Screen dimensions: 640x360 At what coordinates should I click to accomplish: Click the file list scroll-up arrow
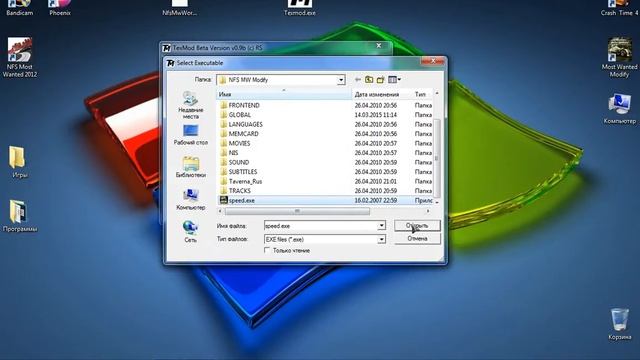(437, 94)
